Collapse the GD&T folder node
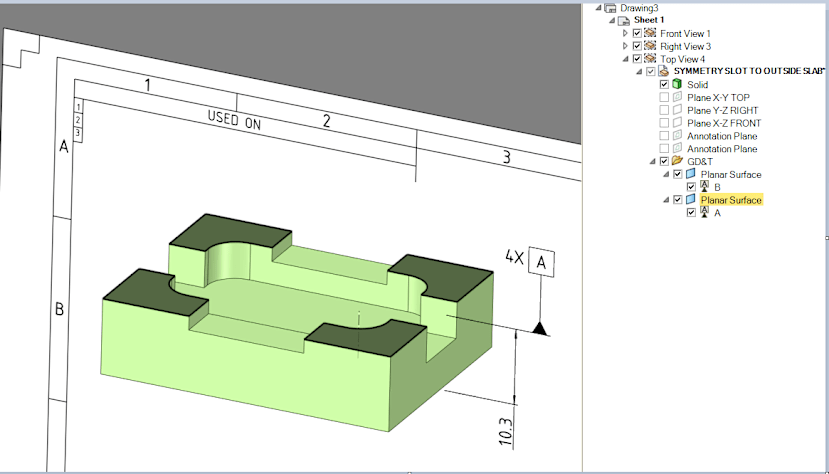The width and height of the screenshot is (829, 474). pyautogui.click(x=652, y=162)
